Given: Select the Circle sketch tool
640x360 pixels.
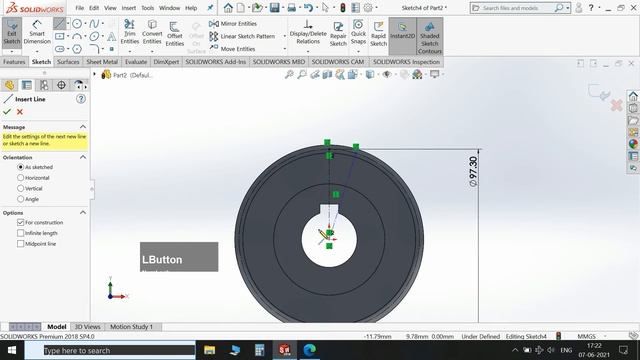Looking at the screenshot, I should point(77,24).
